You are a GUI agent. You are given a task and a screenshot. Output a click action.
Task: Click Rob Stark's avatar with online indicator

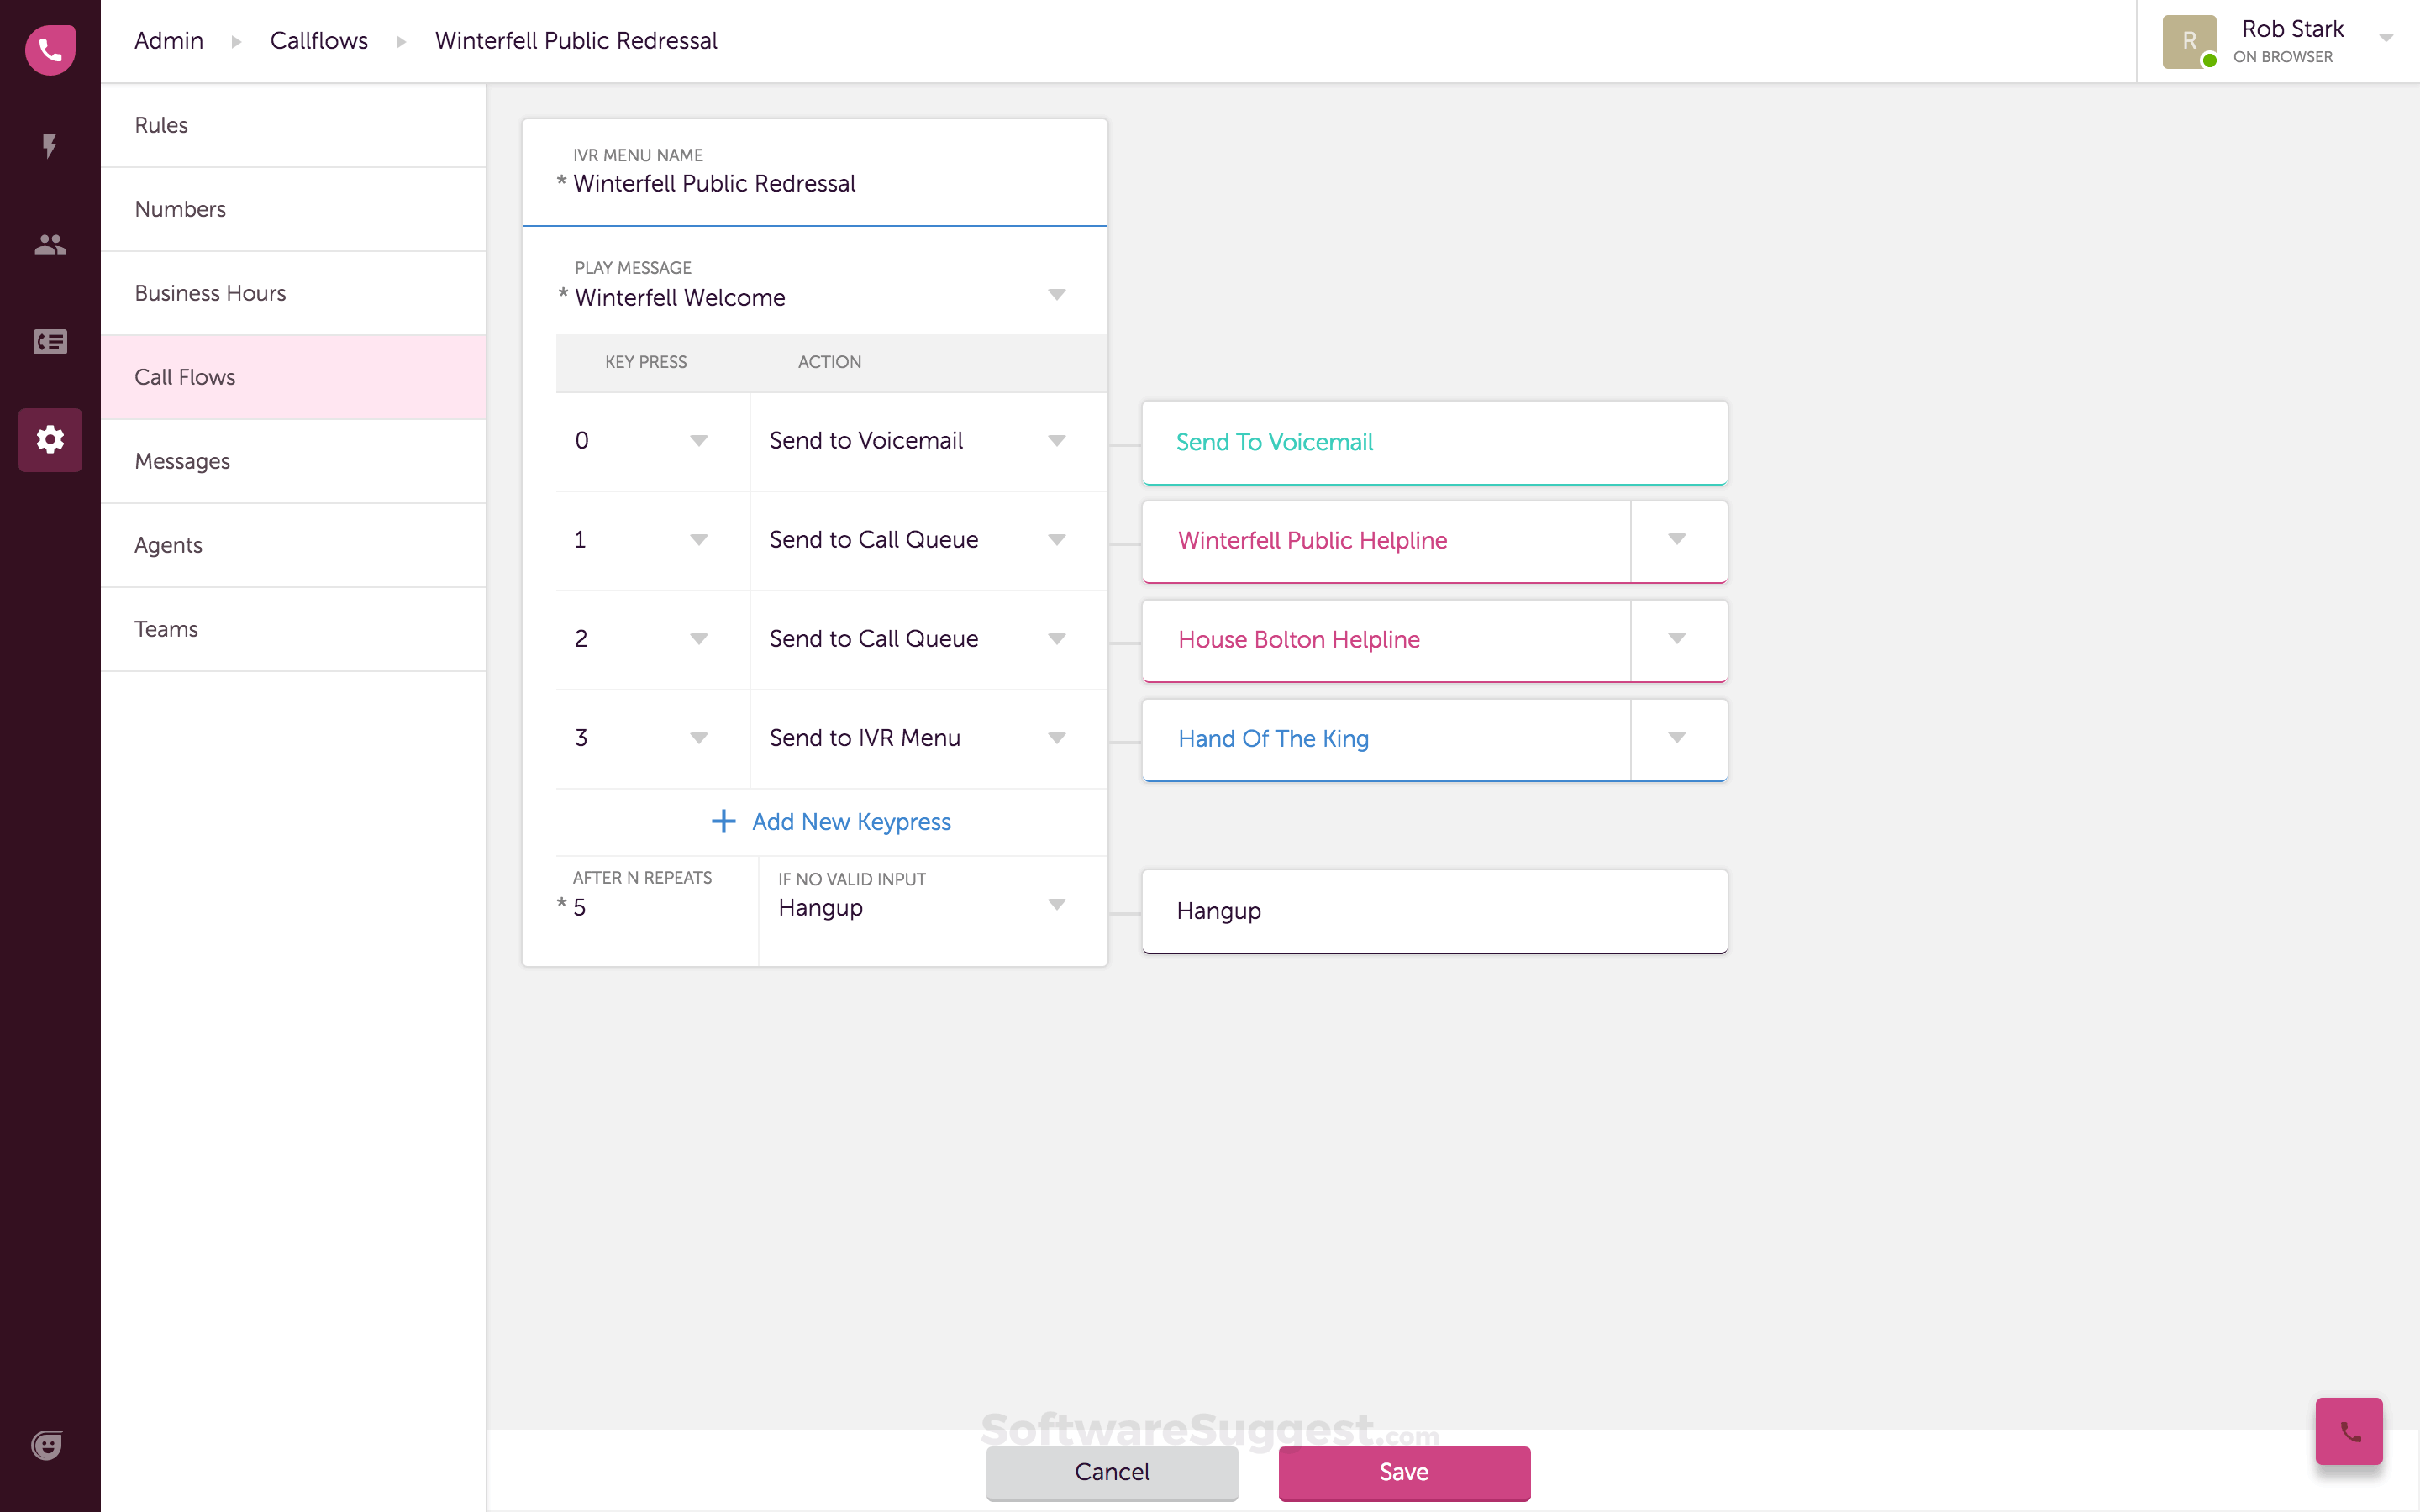click(2190, 41)
